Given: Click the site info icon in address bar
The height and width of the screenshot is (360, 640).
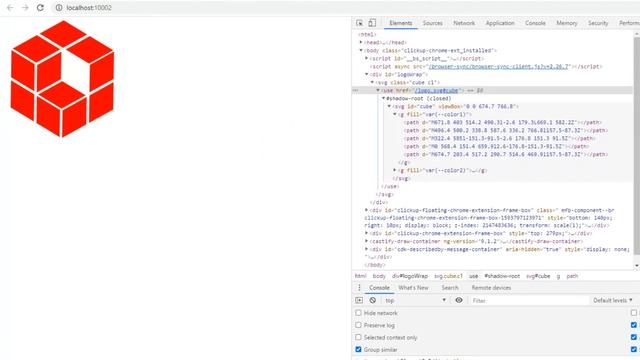Looking at the screenshot, I should point(59,8).
